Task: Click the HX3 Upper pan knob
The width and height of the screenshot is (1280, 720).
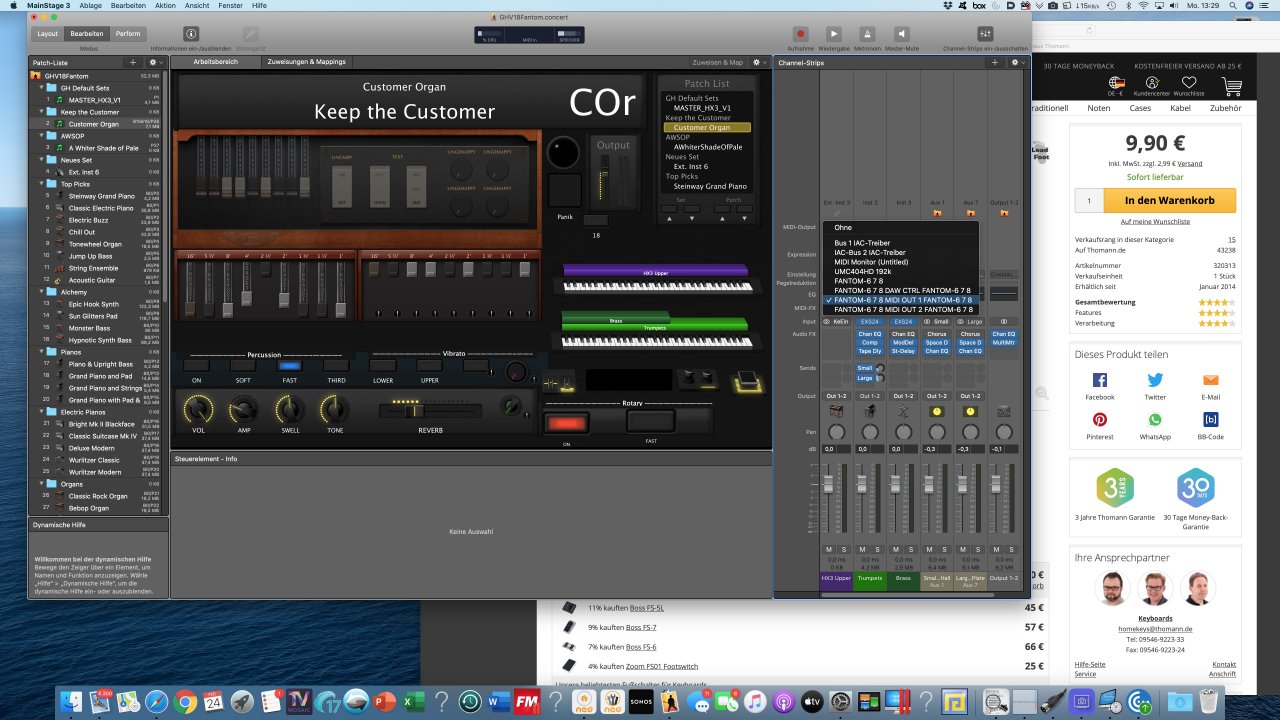Action: (x=837, y=432)
